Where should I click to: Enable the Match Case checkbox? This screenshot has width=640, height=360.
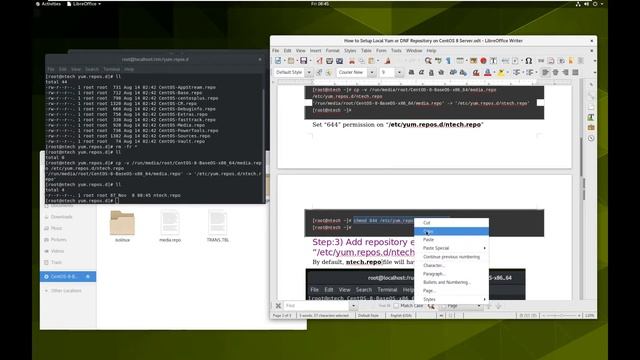(x=396, y=306)
